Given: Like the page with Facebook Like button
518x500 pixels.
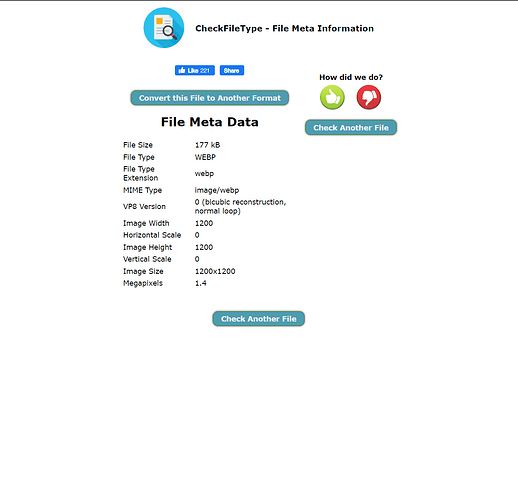Looking at the screenshot, I should pos(195,70).
